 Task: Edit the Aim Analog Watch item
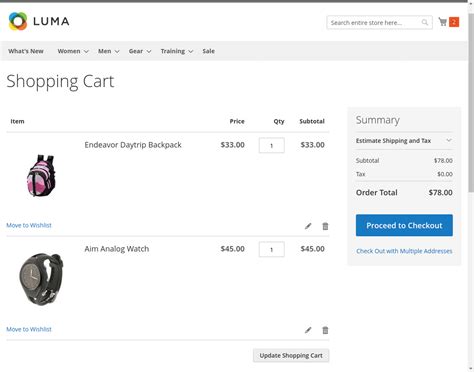(x=308, y=330)
